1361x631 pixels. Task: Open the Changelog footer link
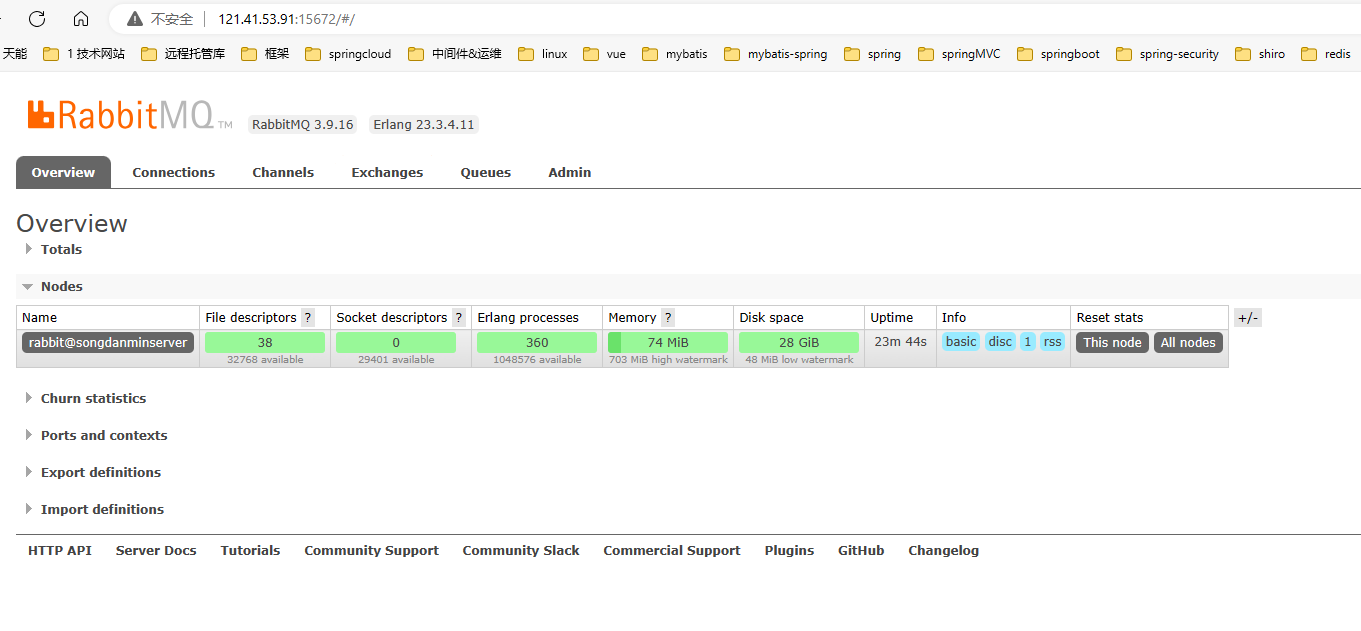[943, 550]
